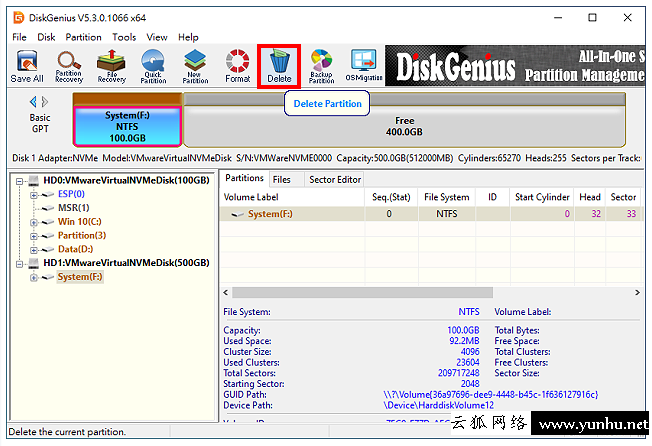The height and width of the screenshot is (446, 652).
Task: Sort by the ID column header
Action: pyautogui.click(x=492, y=197)
